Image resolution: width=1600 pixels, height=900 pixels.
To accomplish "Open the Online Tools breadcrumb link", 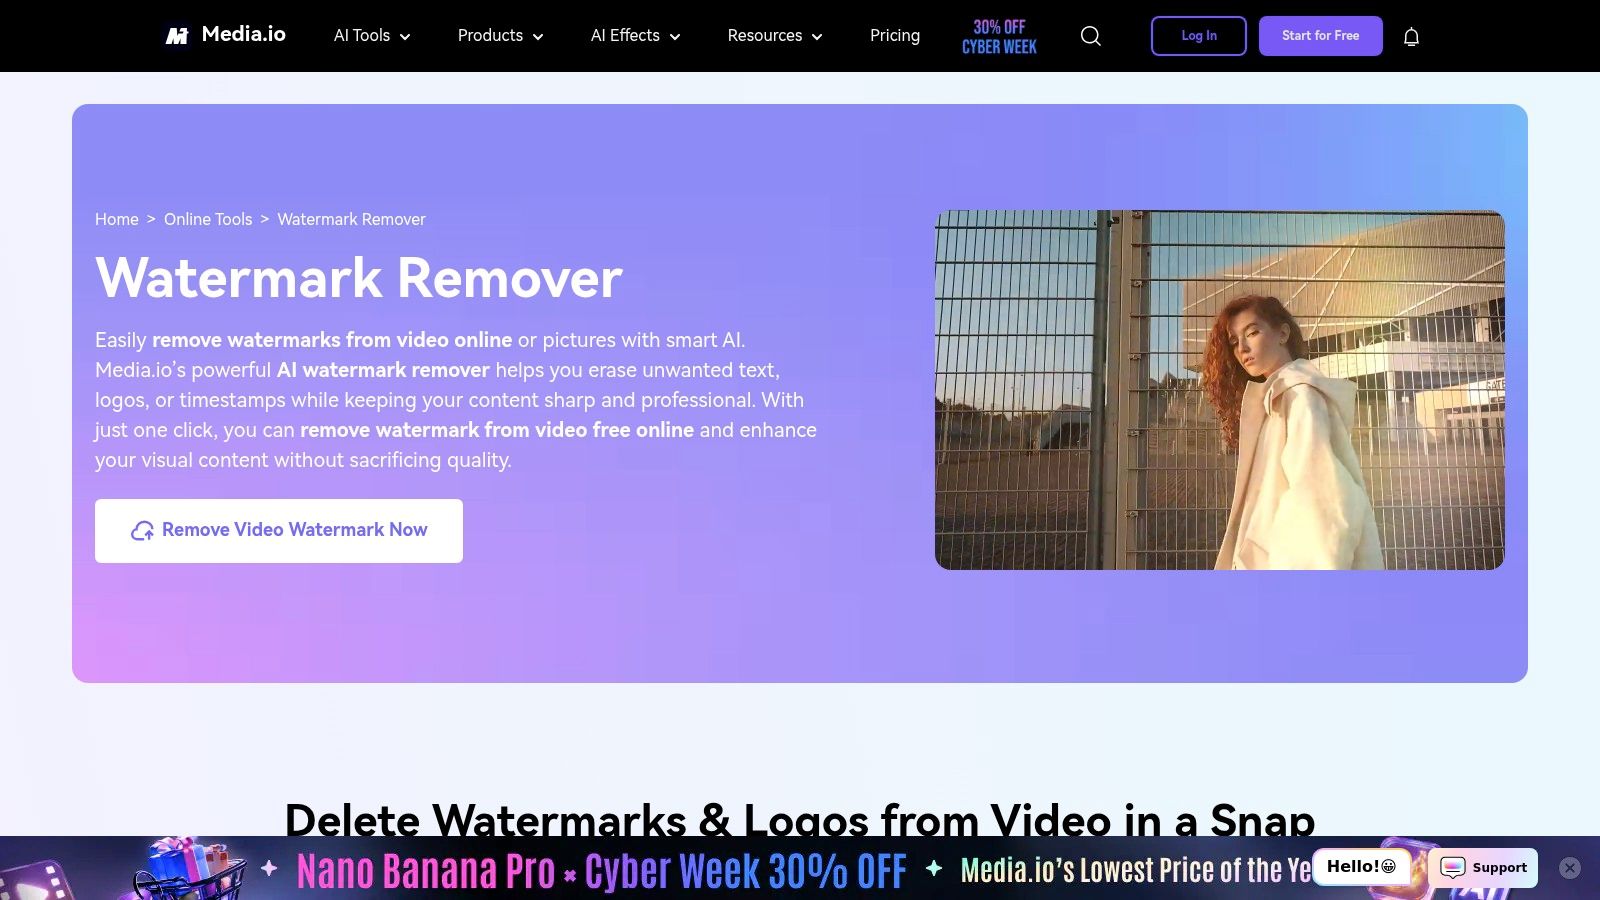I will [x=208, y=219].
